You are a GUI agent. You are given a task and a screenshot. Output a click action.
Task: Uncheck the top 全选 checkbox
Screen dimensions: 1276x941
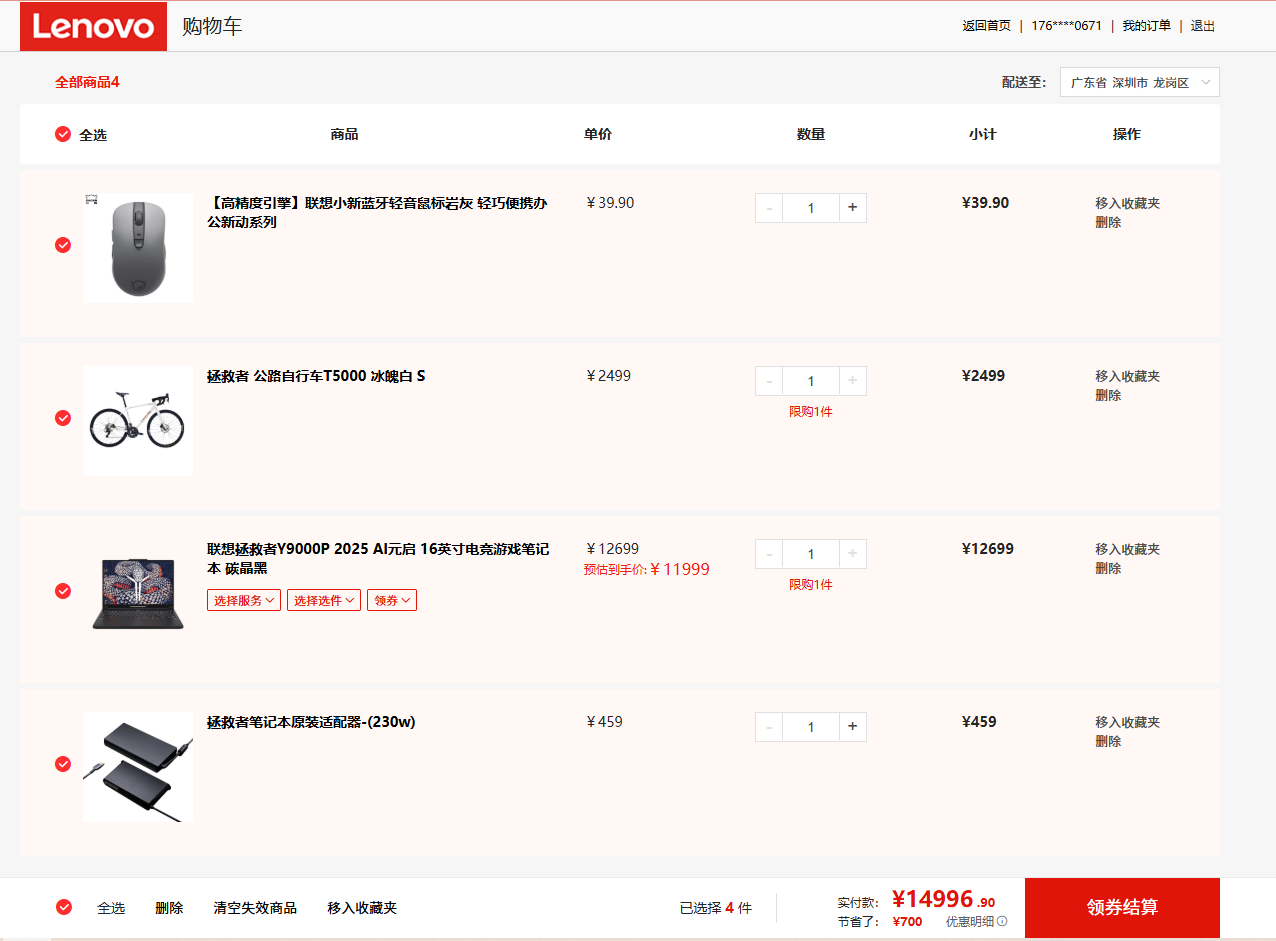pyautogui.click(x=63, y=134)
